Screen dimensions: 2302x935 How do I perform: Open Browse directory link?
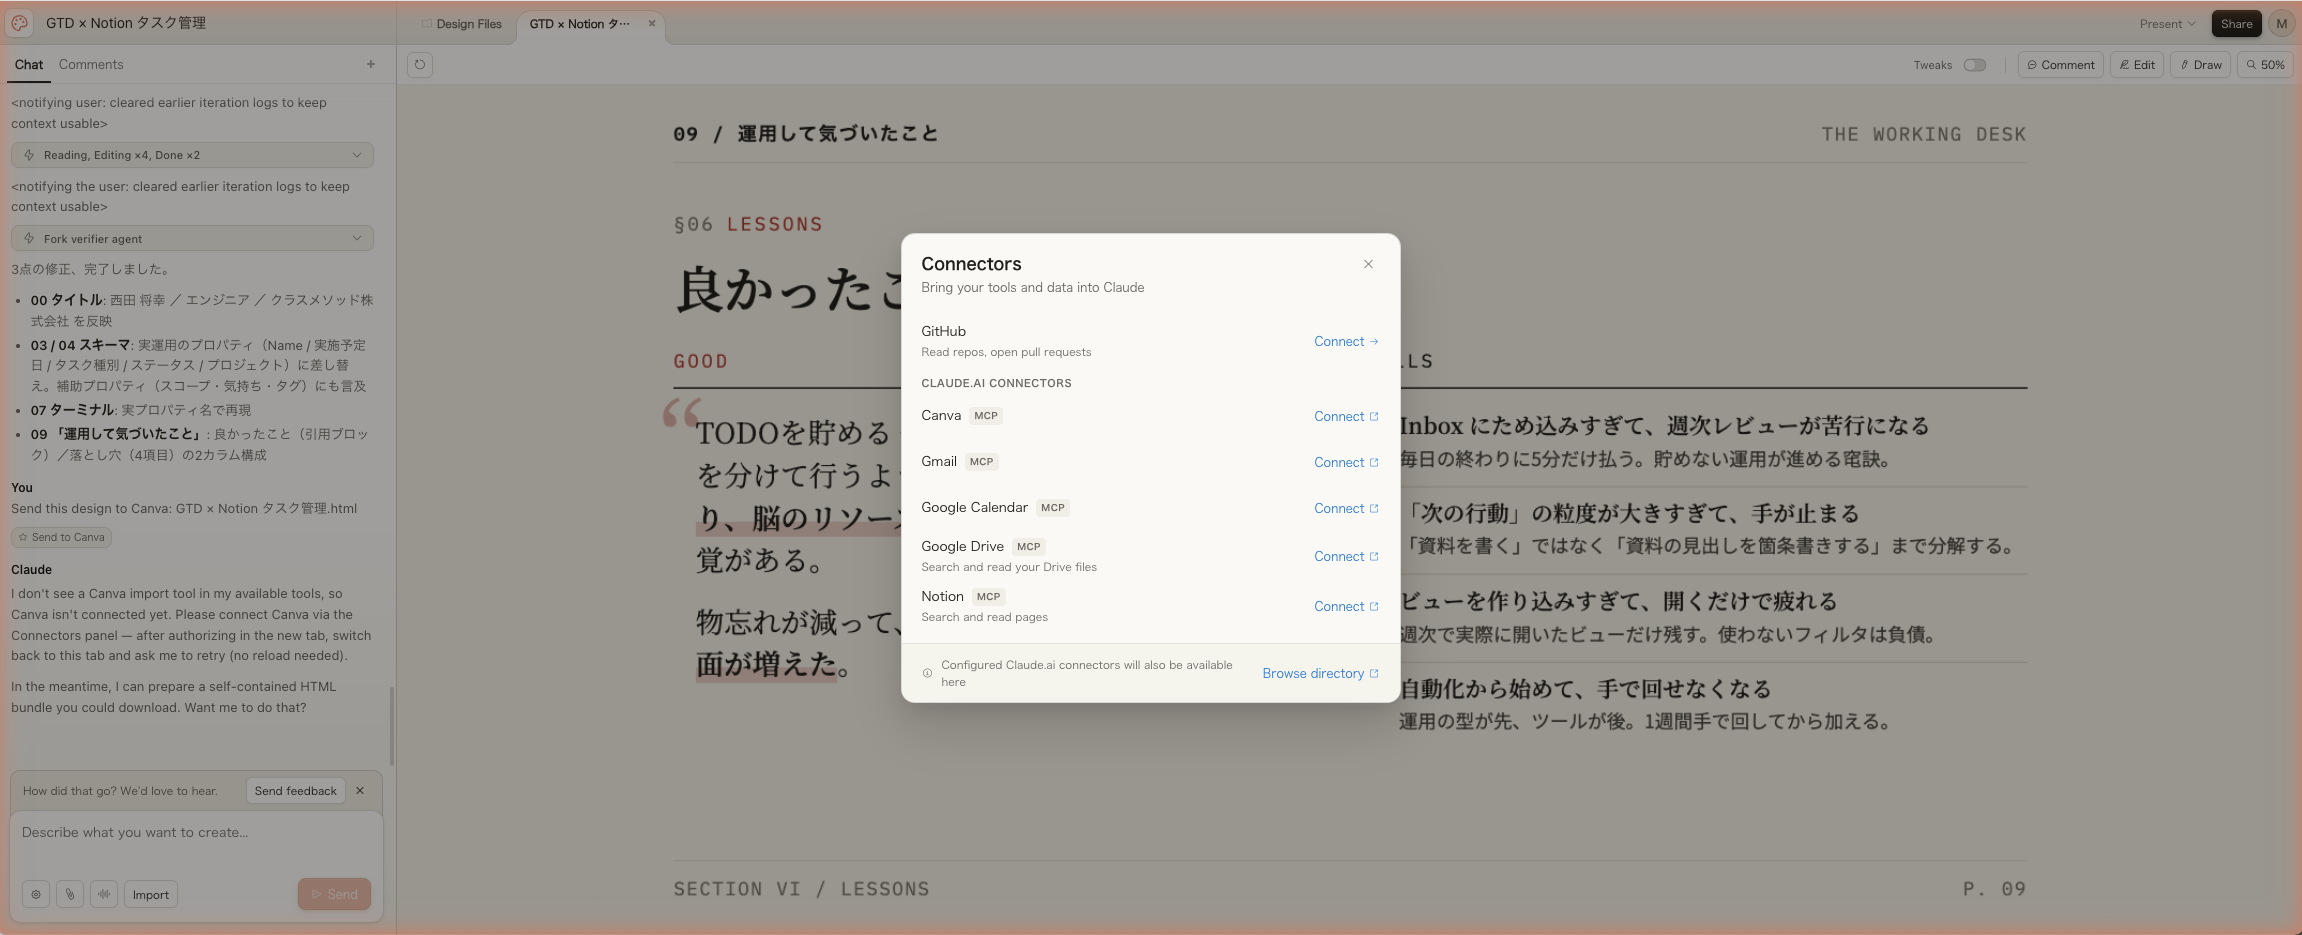(1319, 674)
